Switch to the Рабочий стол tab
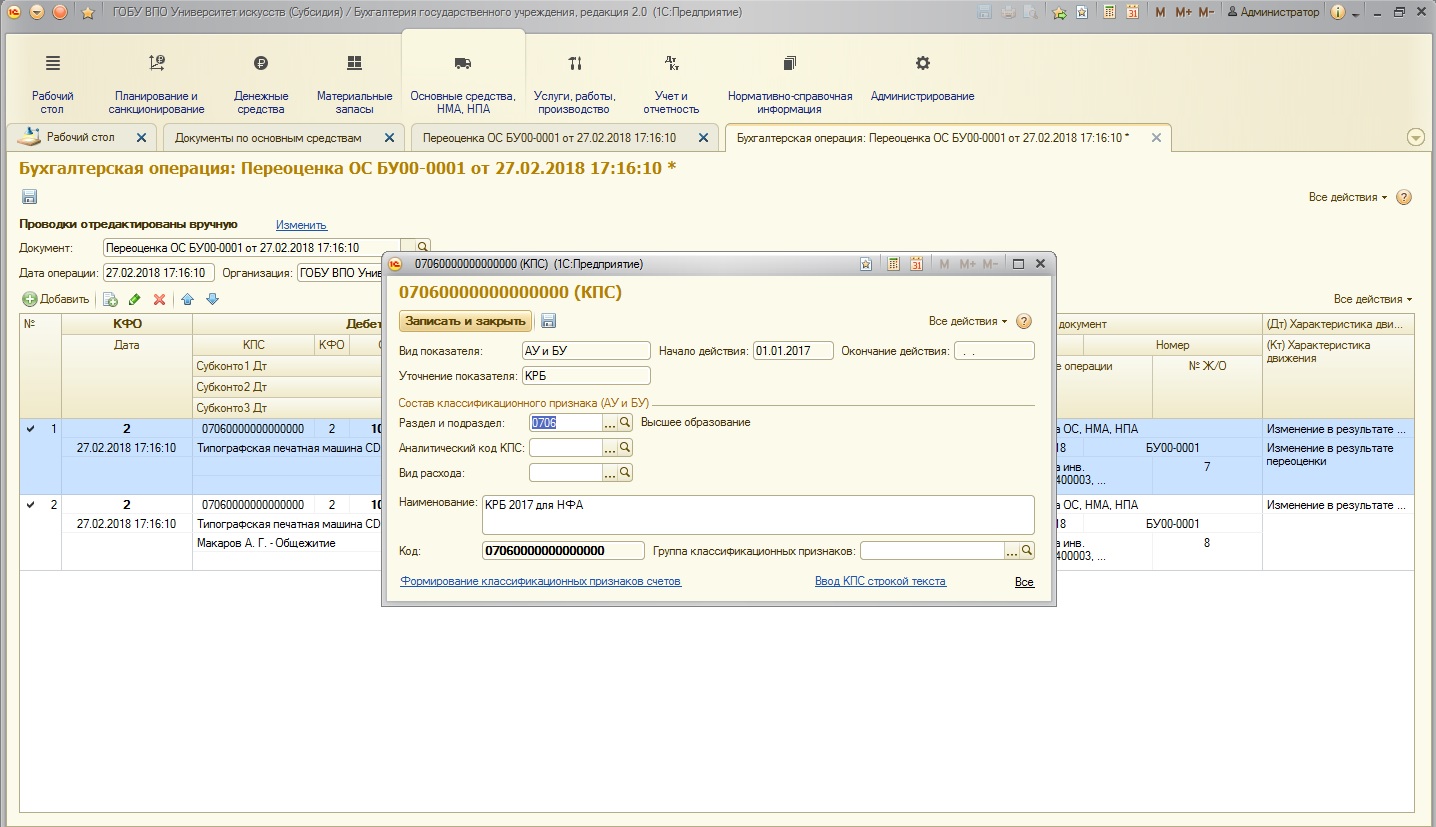The height and width of the screenshot is (827, 1436). click(x=81, y=137)
